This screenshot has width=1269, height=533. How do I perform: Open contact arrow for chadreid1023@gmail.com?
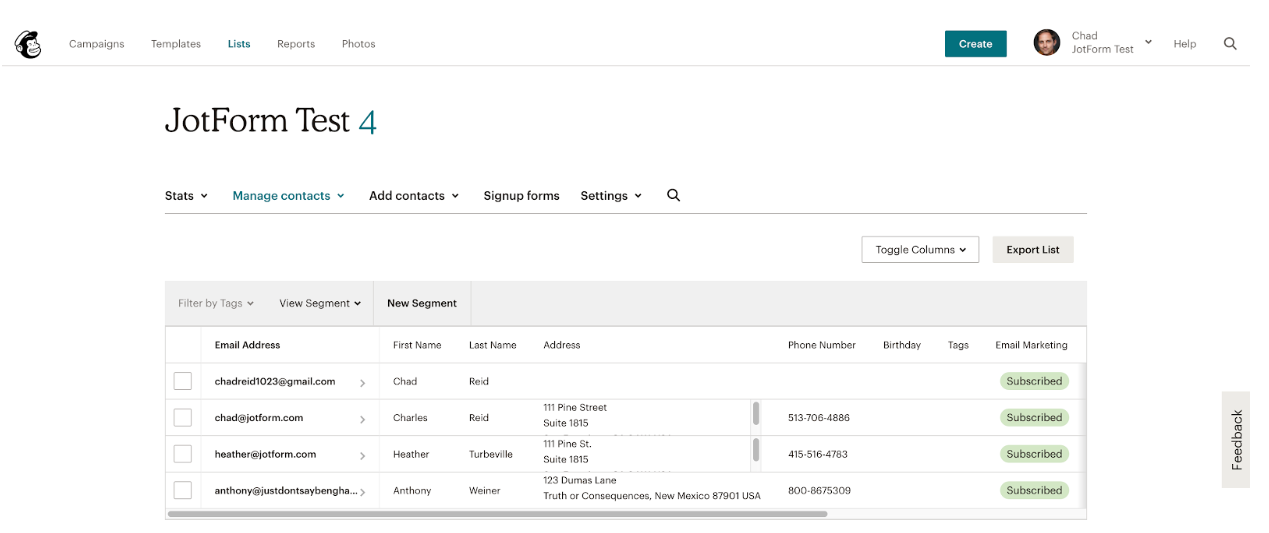(x=362, y=383)
